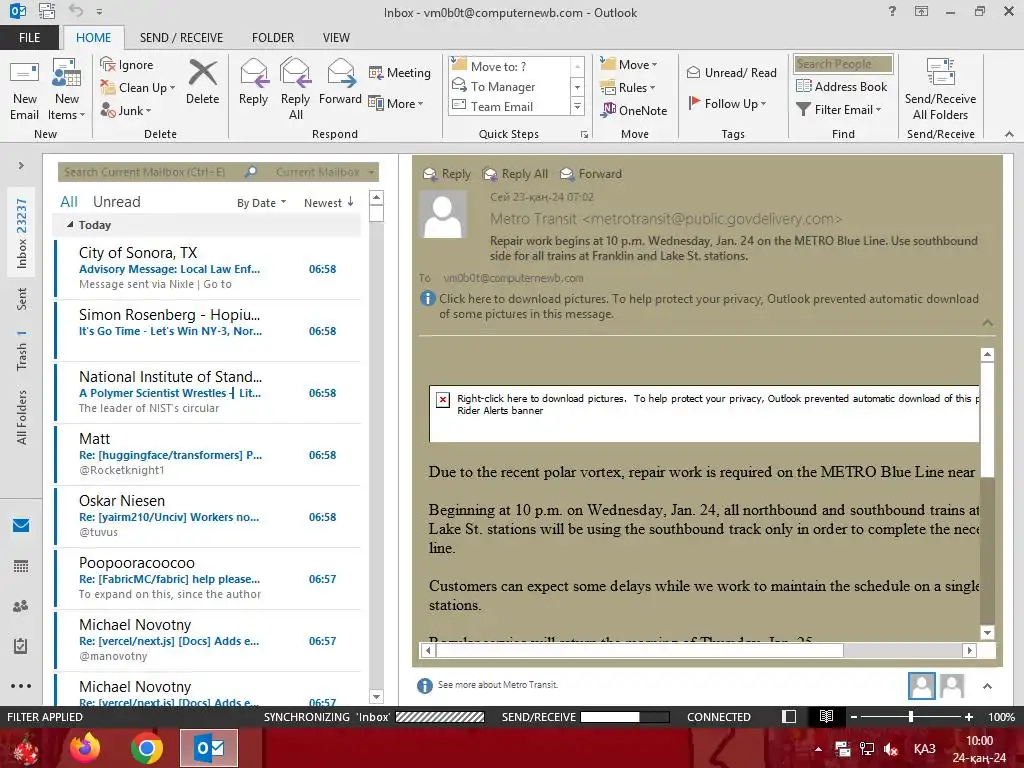This screenshot has width=1024, height=768.
Task: Click Ignore conversation button
Action: coord(127,65)
